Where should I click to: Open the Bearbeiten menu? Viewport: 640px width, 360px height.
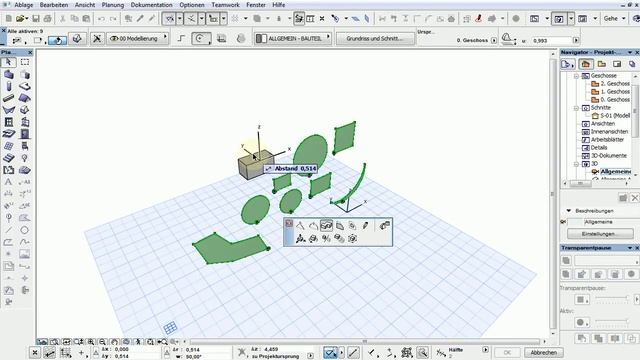[x=53, y=5]
